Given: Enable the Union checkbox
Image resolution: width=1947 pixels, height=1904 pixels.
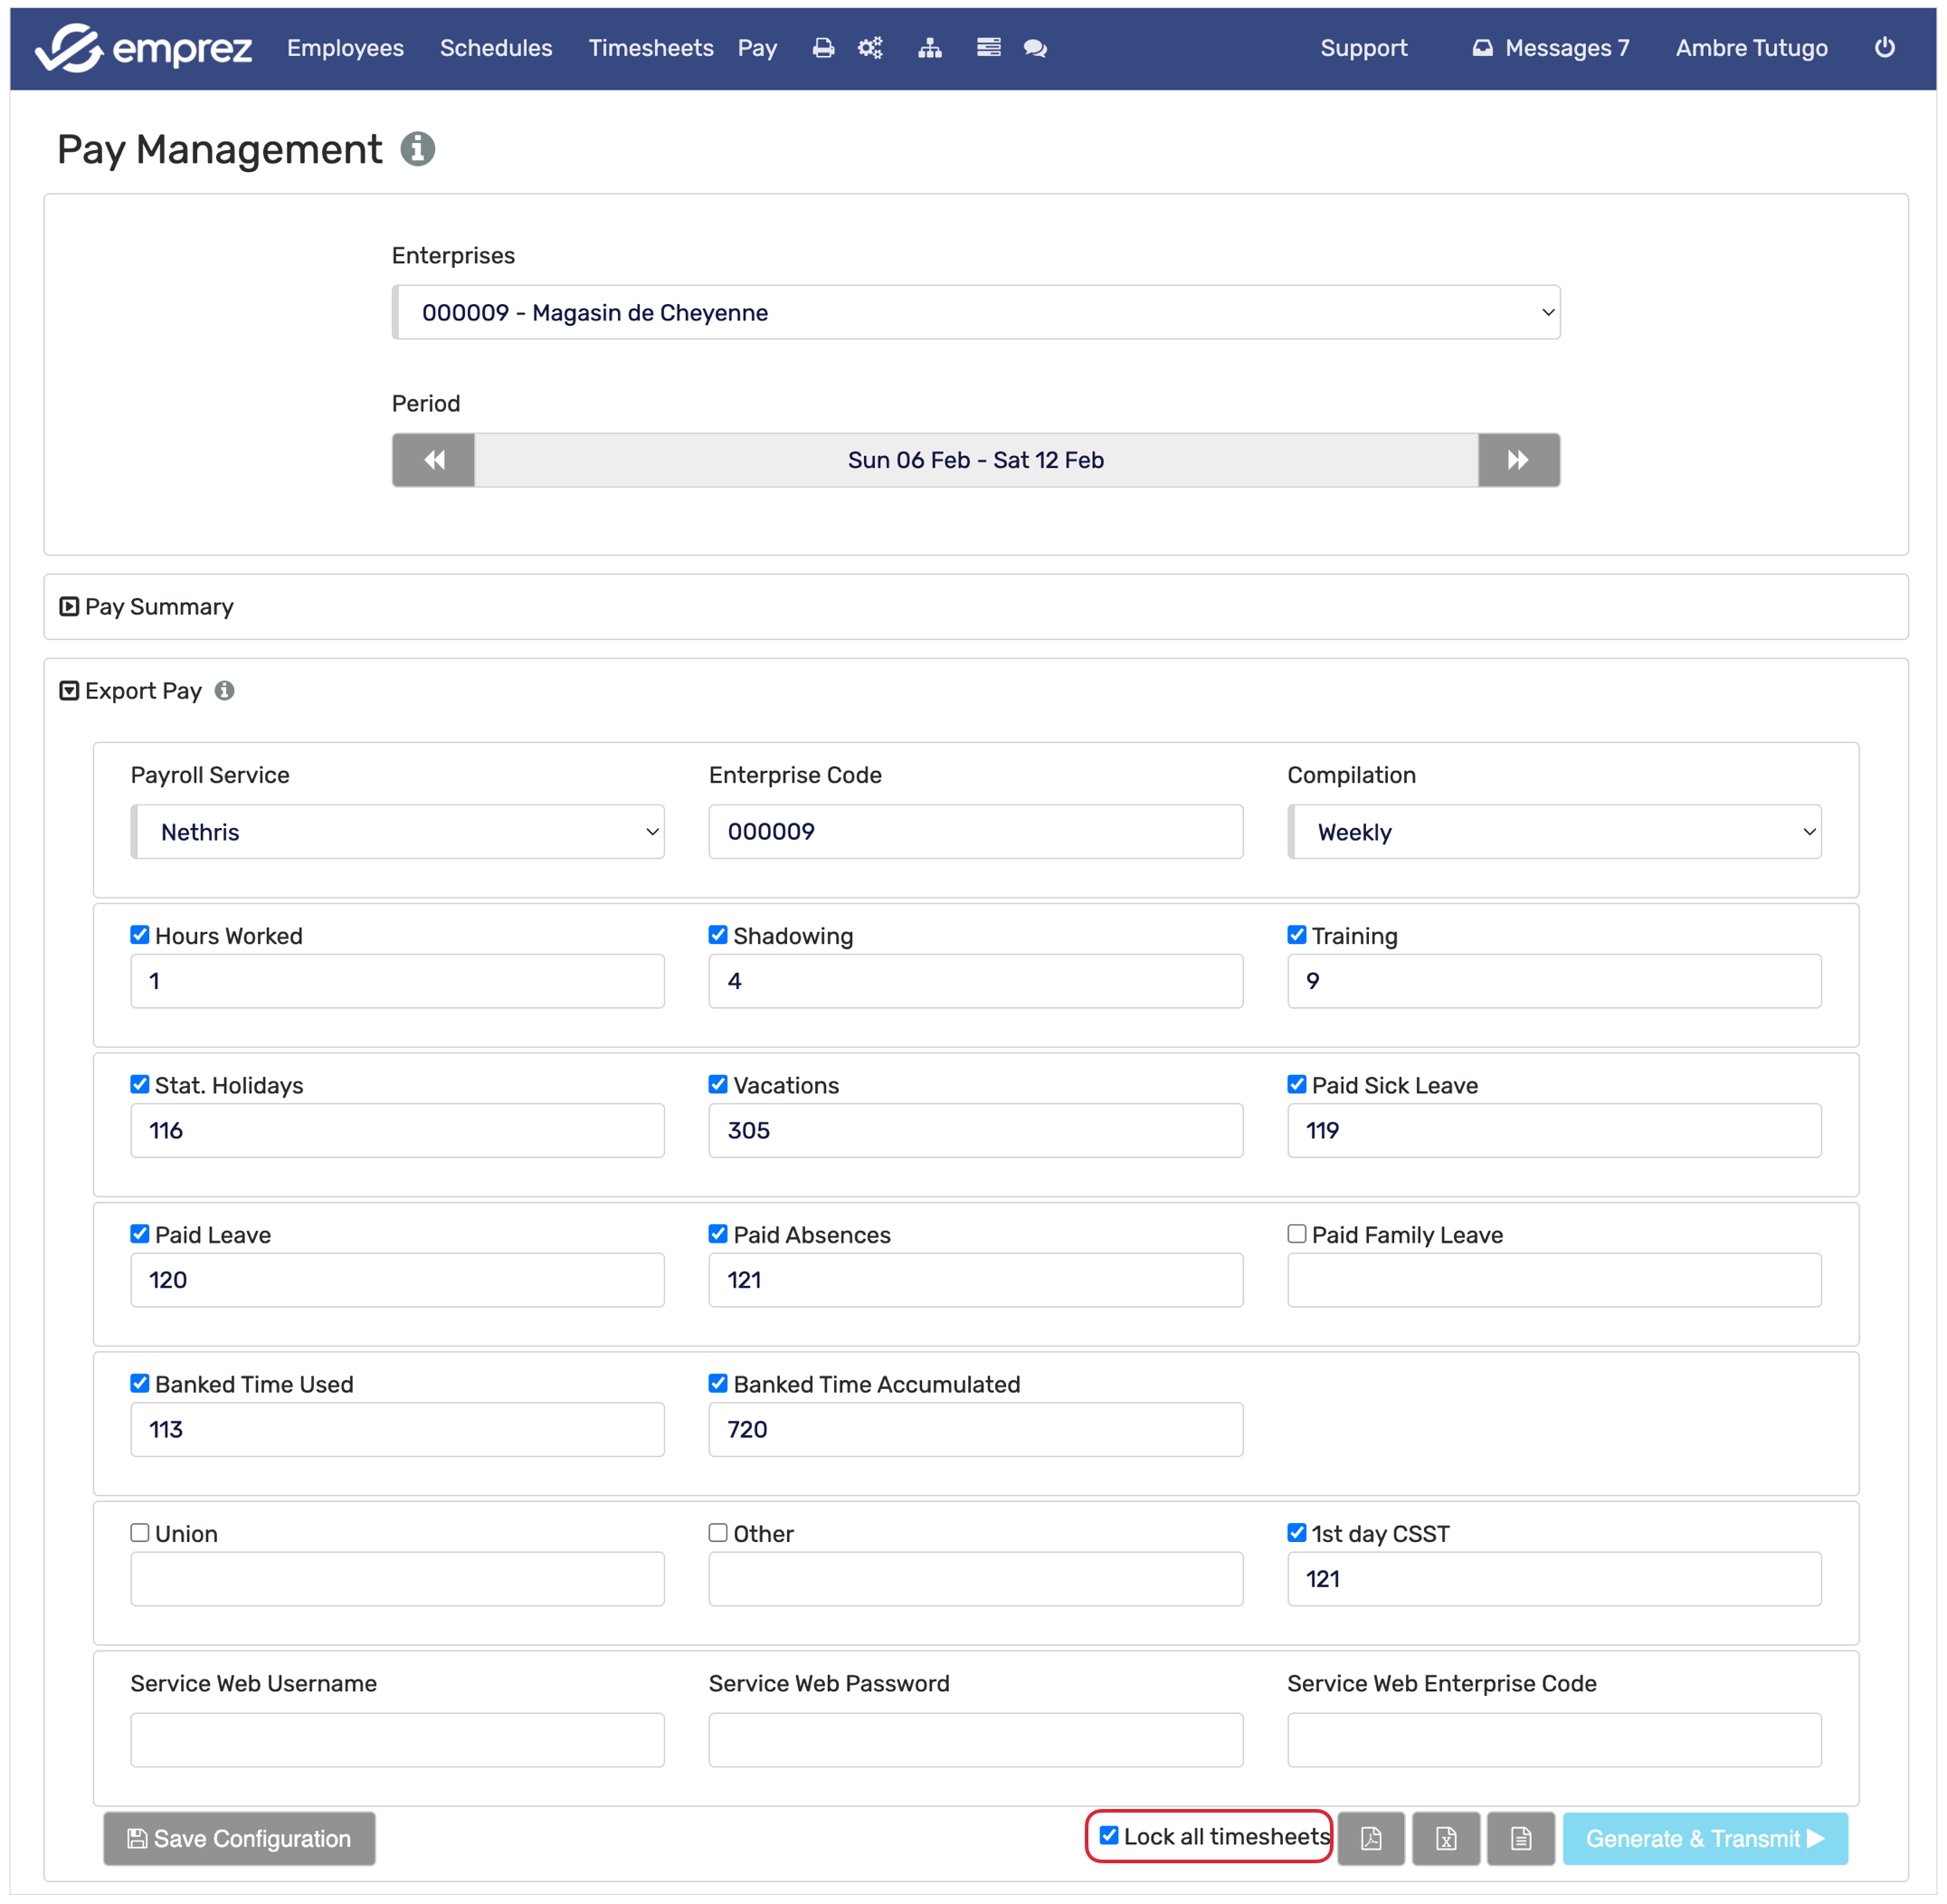Looking at the screenshot, I should [140, 1533].
